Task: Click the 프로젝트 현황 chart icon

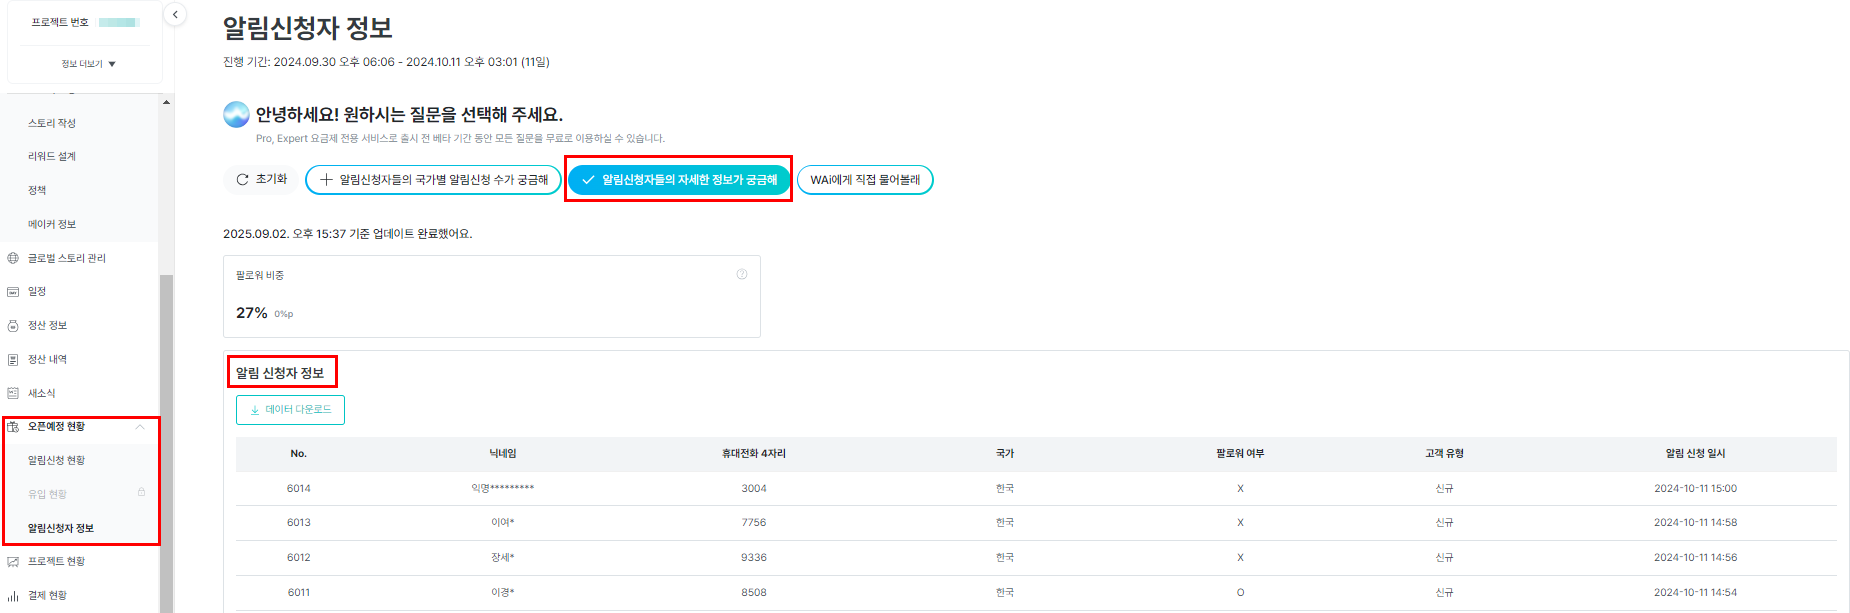Action: pos(13,562)
